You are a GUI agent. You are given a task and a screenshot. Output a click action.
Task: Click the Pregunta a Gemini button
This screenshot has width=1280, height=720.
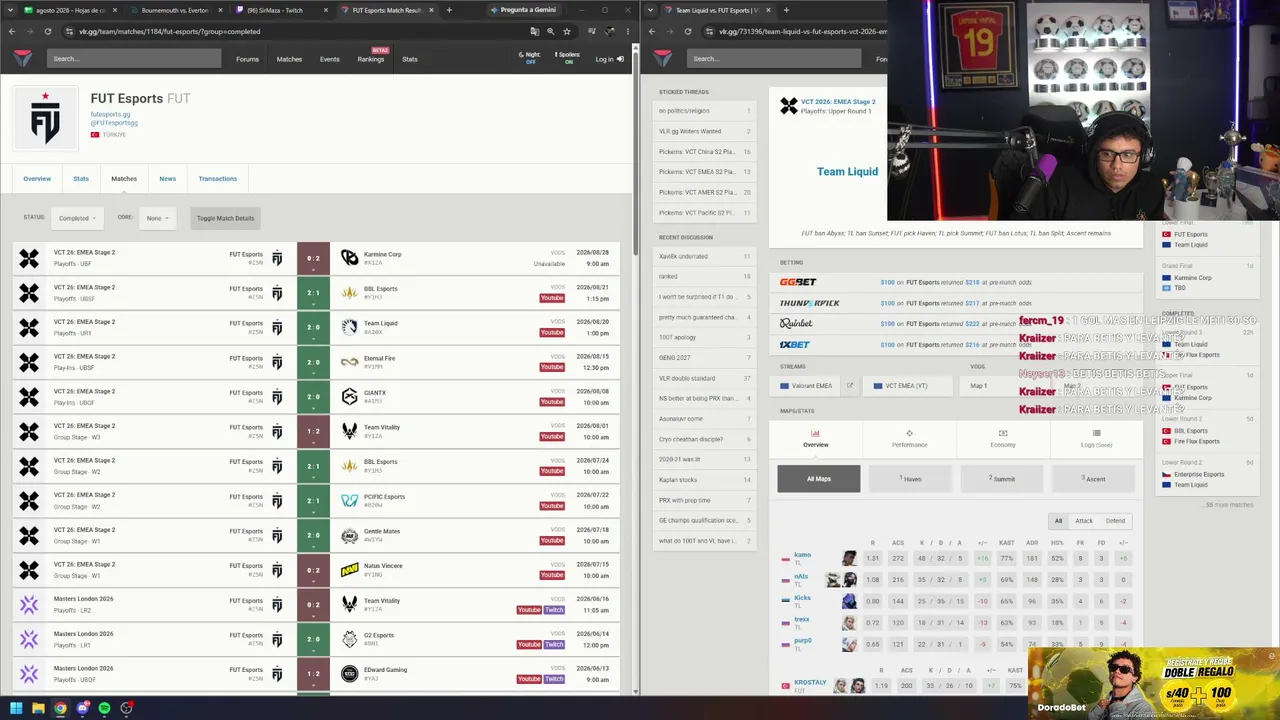click(524, 10)
